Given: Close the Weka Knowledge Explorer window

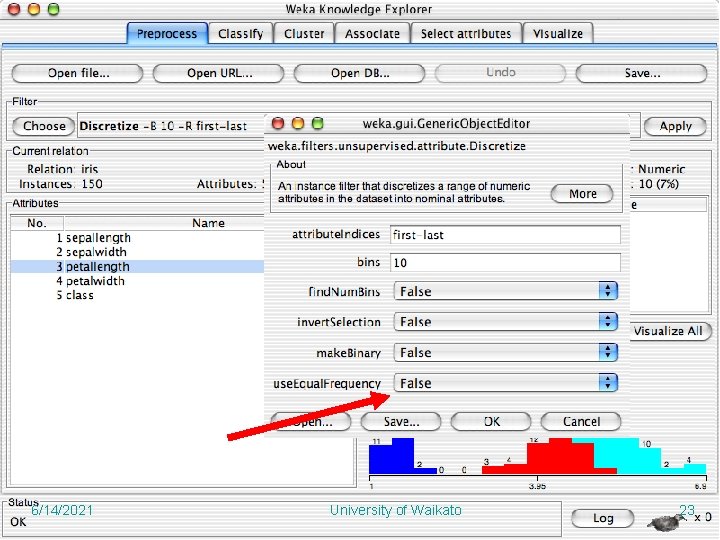Looking at the screenshot, I should (x=14, y=9).
